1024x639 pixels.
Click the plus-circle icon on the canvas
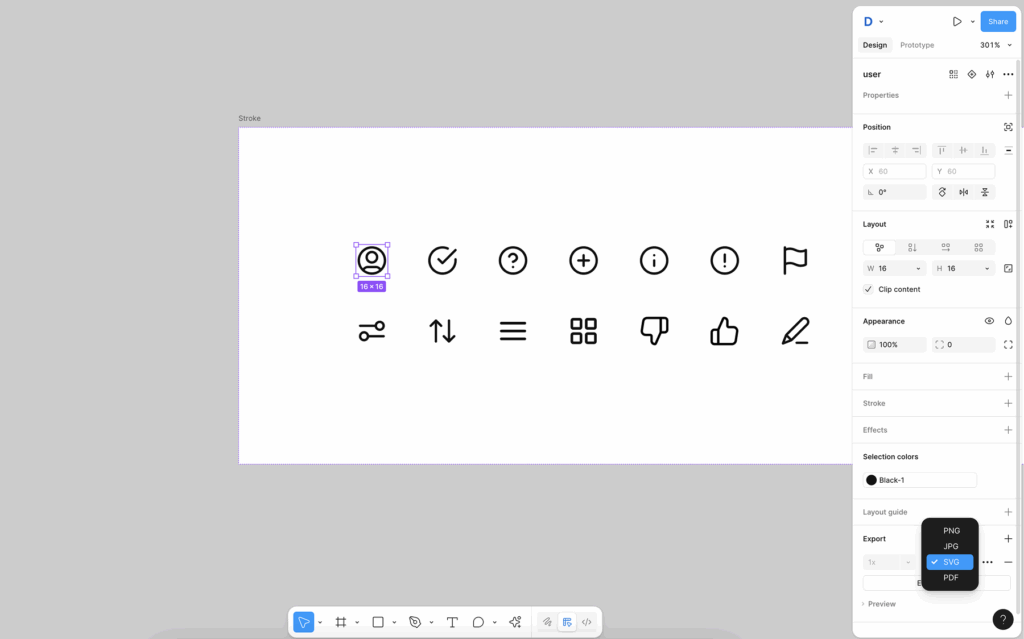pyautogui.click(x=583, y=260)
